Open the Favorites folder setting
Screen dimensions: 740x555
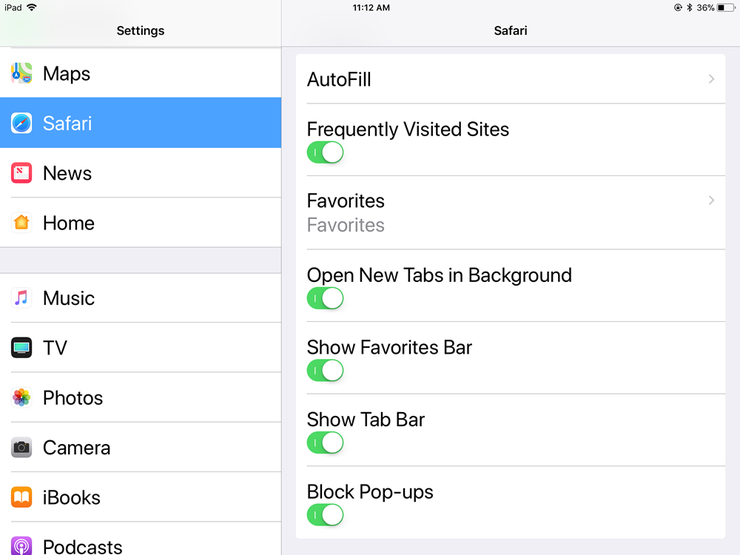[511, 213]
